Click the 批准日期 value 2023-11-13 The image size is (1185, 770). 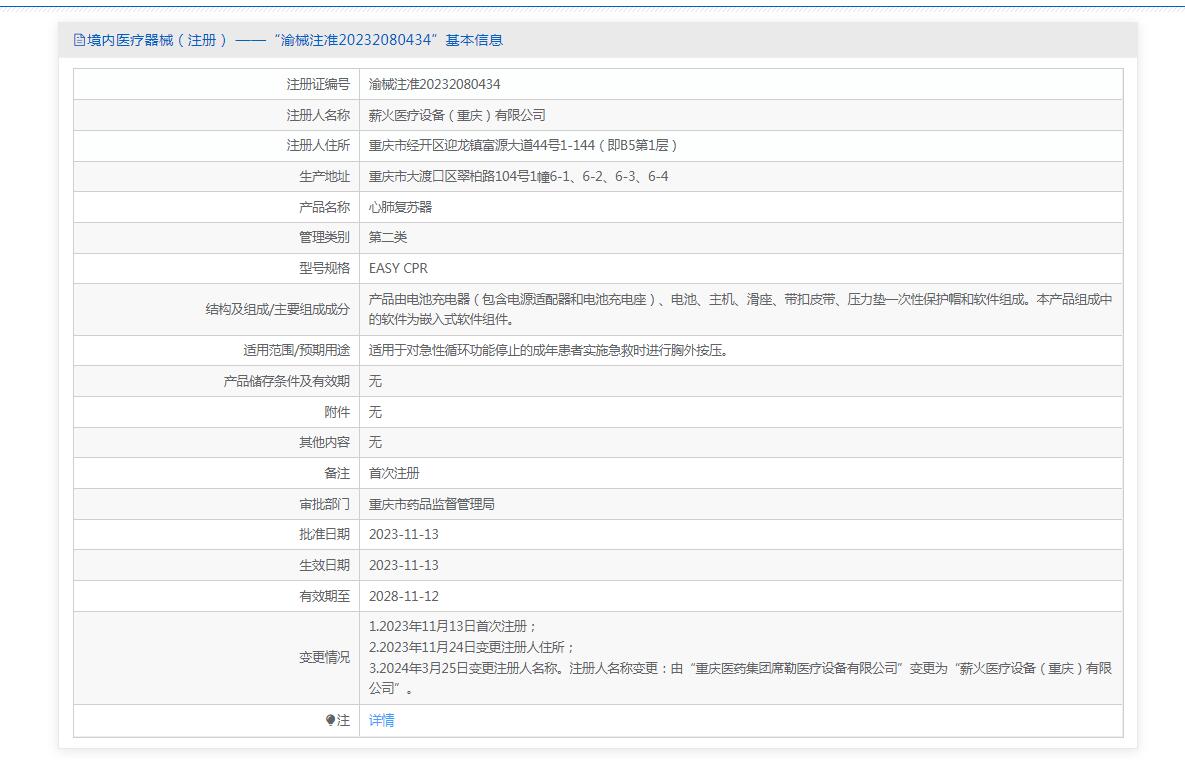pos(403,534)
